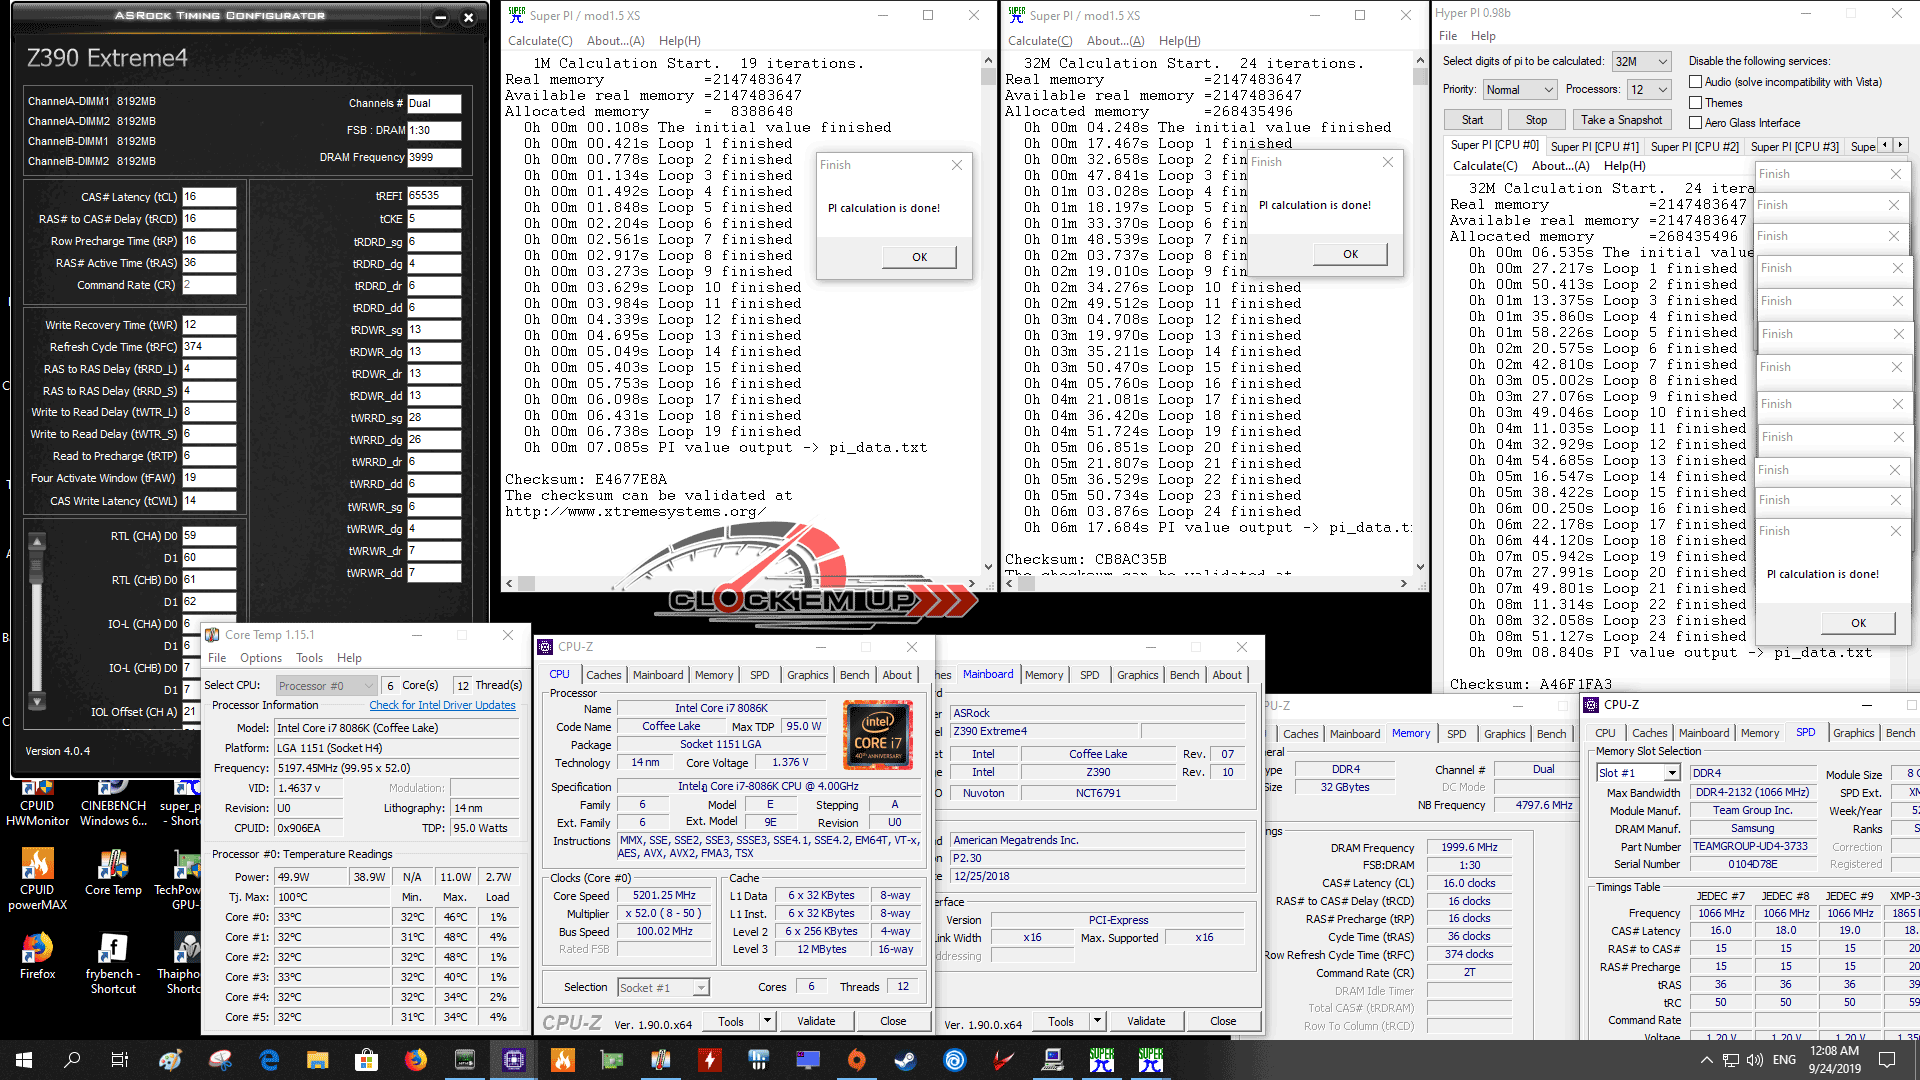Open Firefox from the taskbar
1920x1080 pixels.
pos(415,1060)
